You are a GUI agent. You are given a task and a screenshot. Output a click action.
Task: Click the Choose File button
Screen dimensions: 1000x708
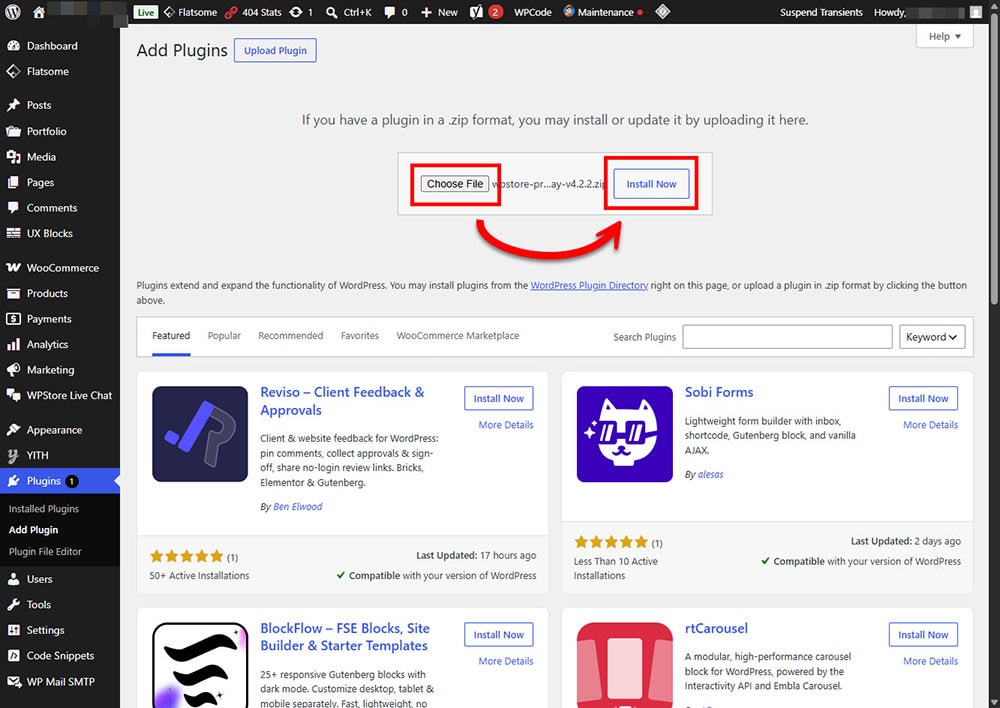click(455, 184)
